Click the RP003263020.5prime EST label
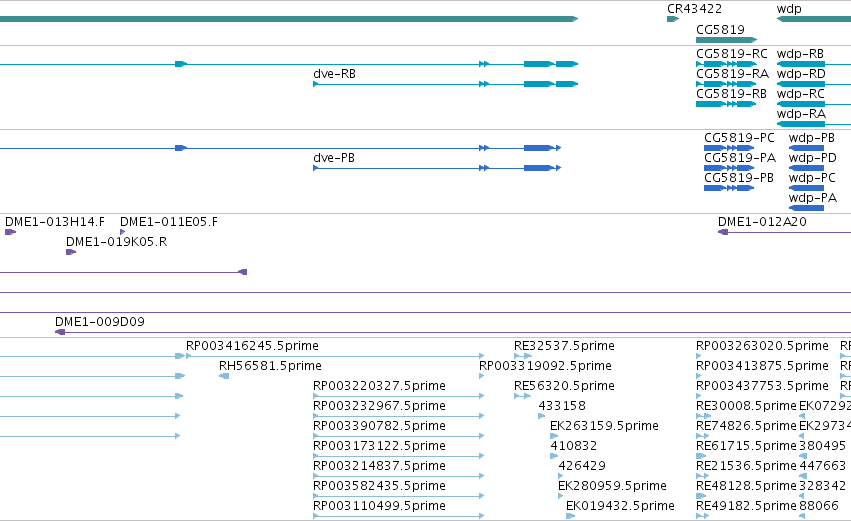The image size is (851, 521). tap(763, 346)
